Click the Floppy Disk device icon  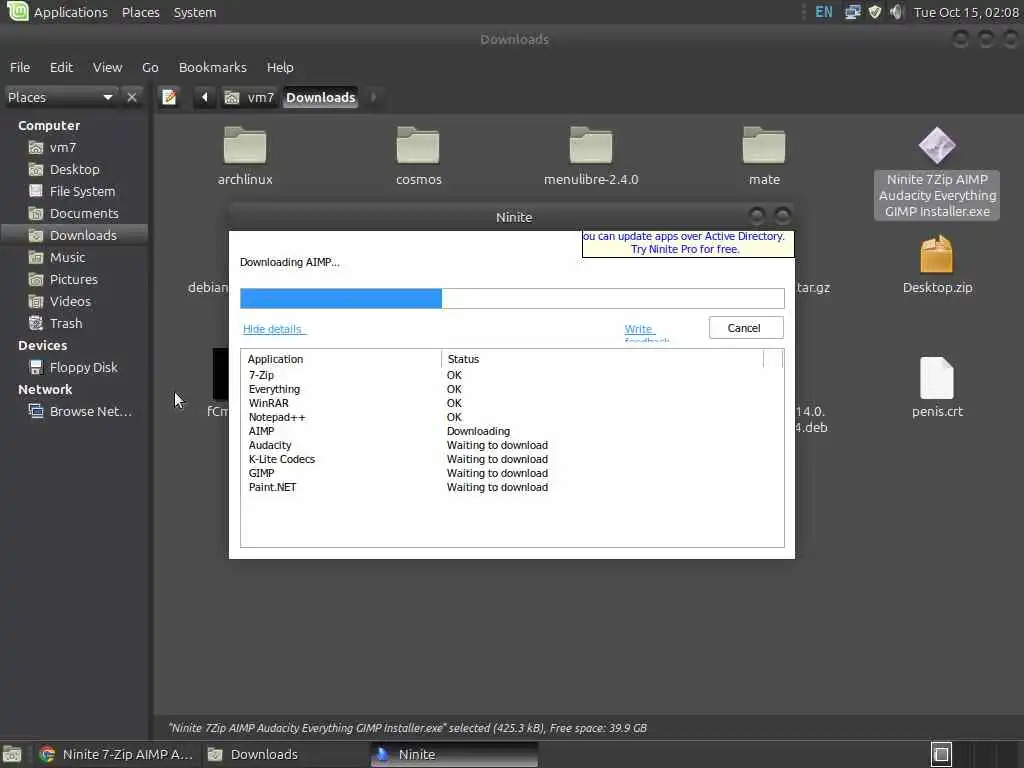click(36, 368)
